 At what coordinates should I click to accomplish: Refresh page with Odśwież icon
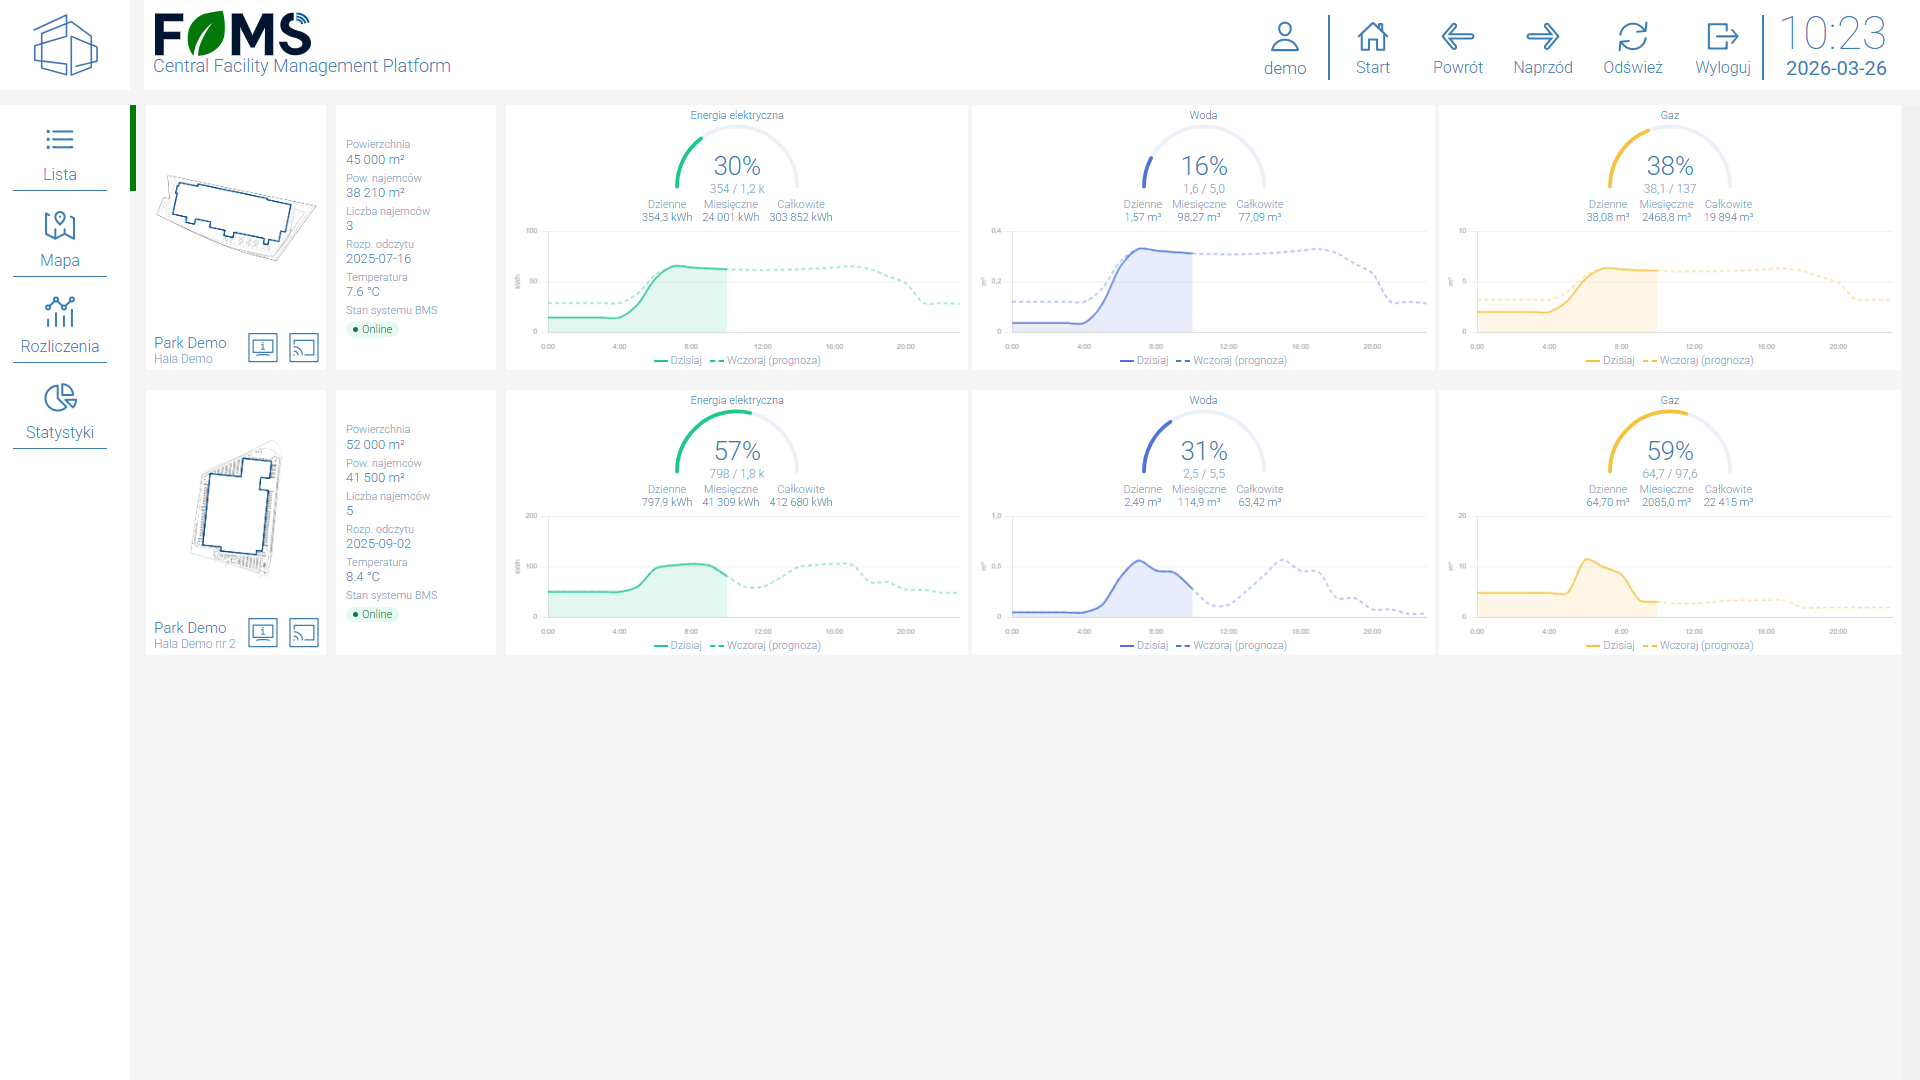(x=1632, y=38)
